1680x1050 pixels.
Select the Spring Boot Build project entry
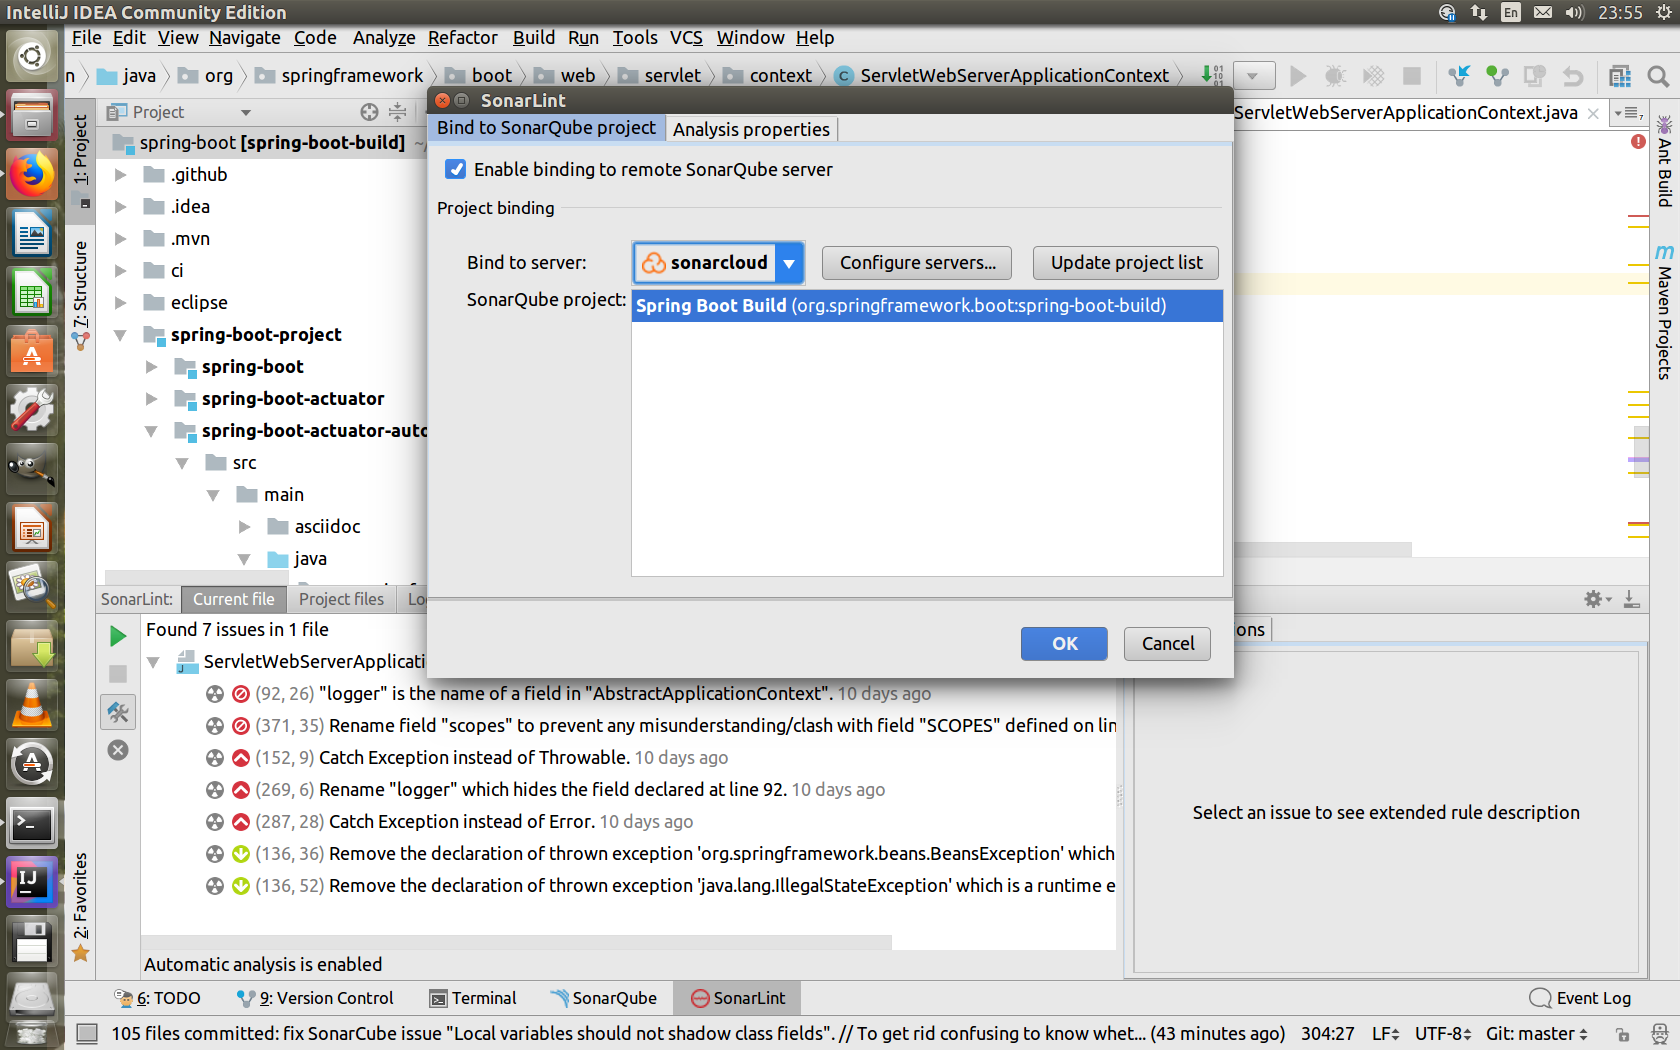pos(926,305)
